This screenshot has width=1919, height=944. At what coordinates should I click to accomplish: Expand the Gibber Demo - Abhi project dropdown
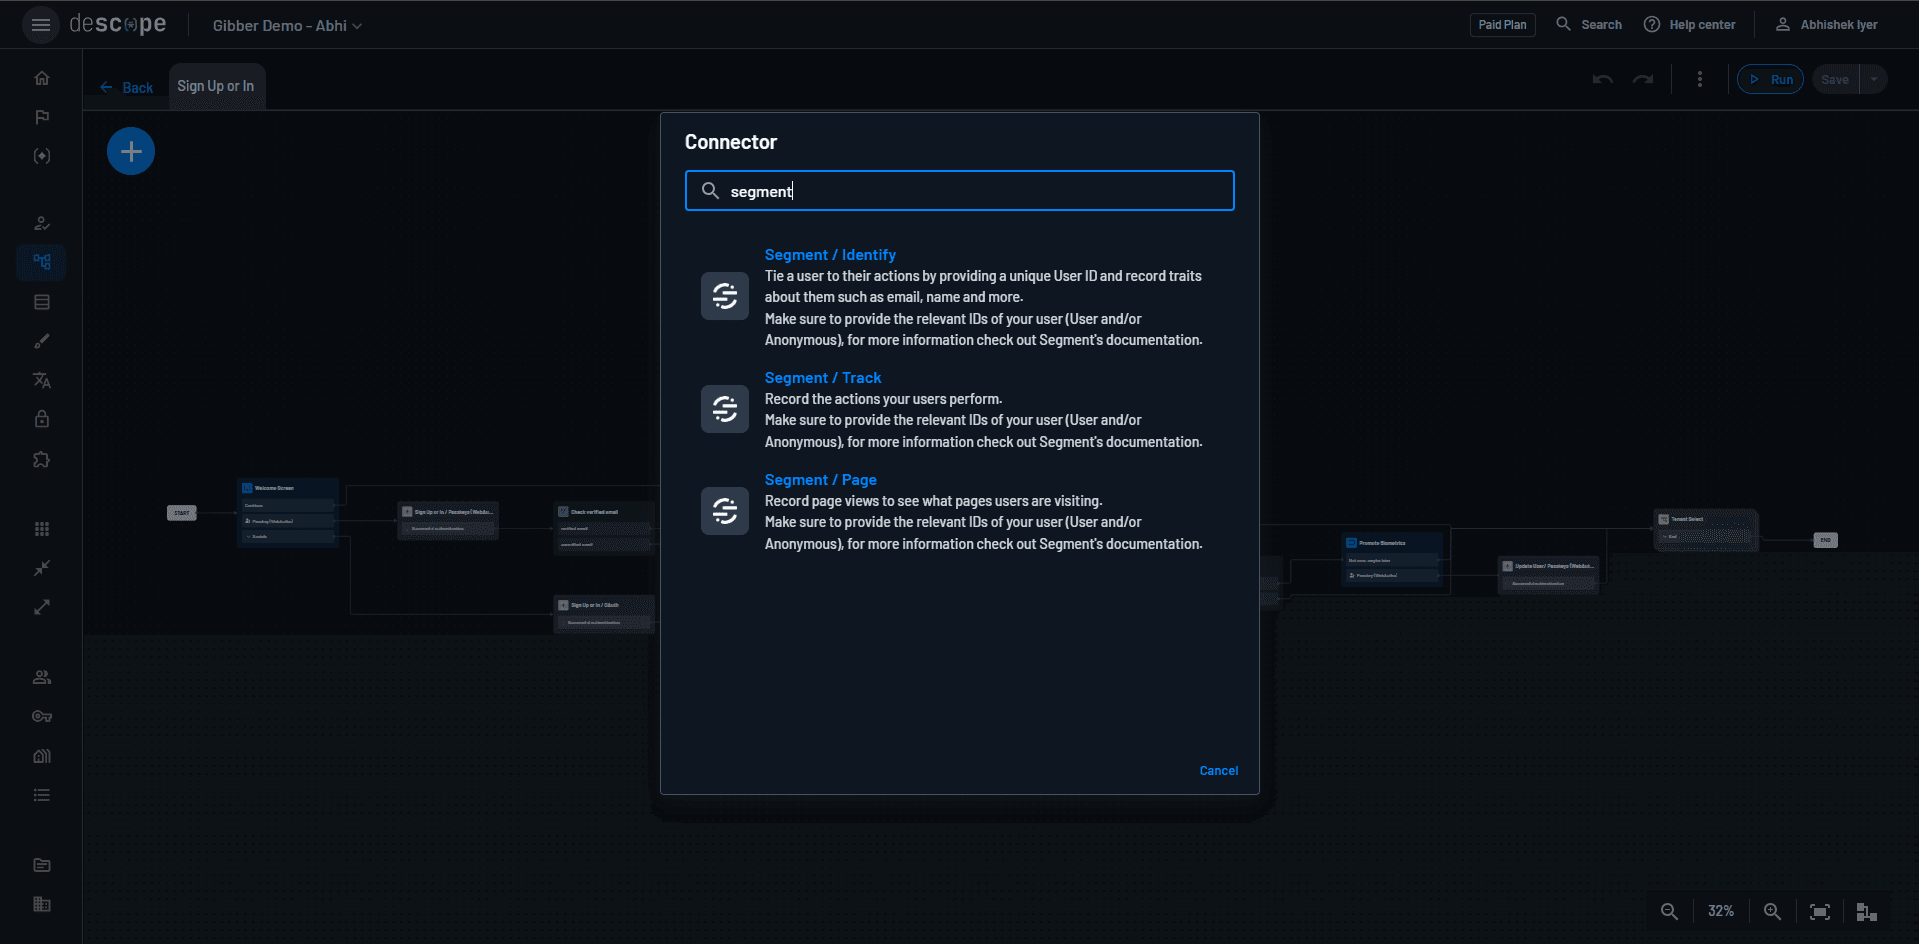click(287, 25)
